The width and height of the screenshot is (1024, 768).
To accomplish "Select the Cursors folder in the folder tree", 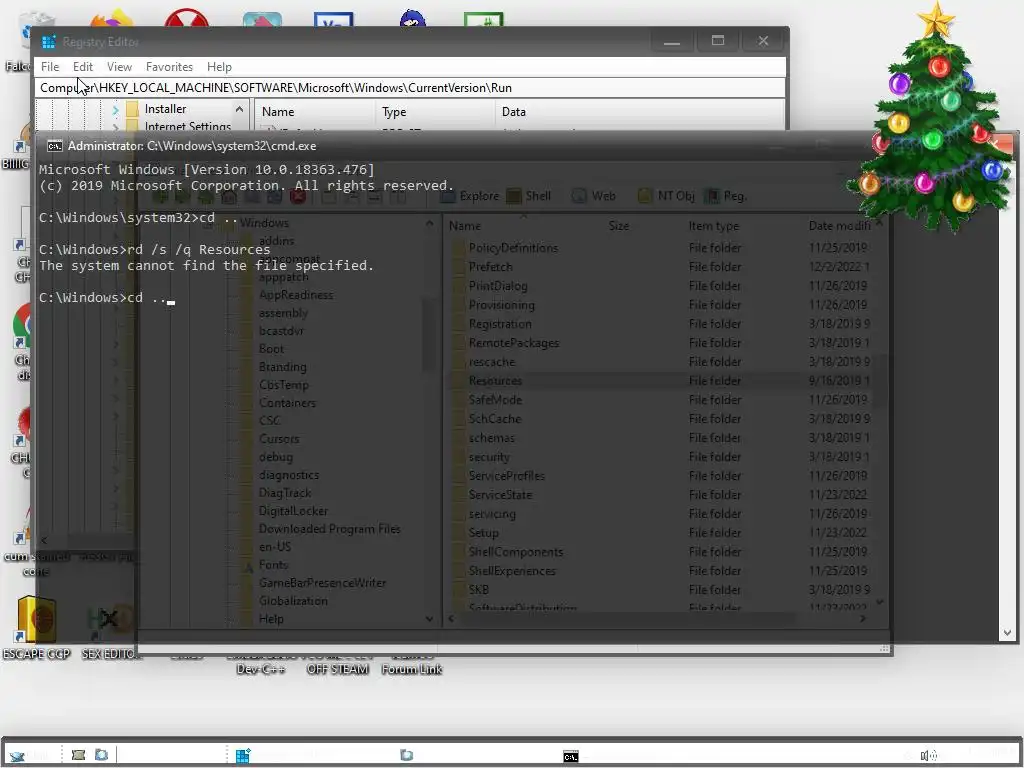I will pos(279,439).
